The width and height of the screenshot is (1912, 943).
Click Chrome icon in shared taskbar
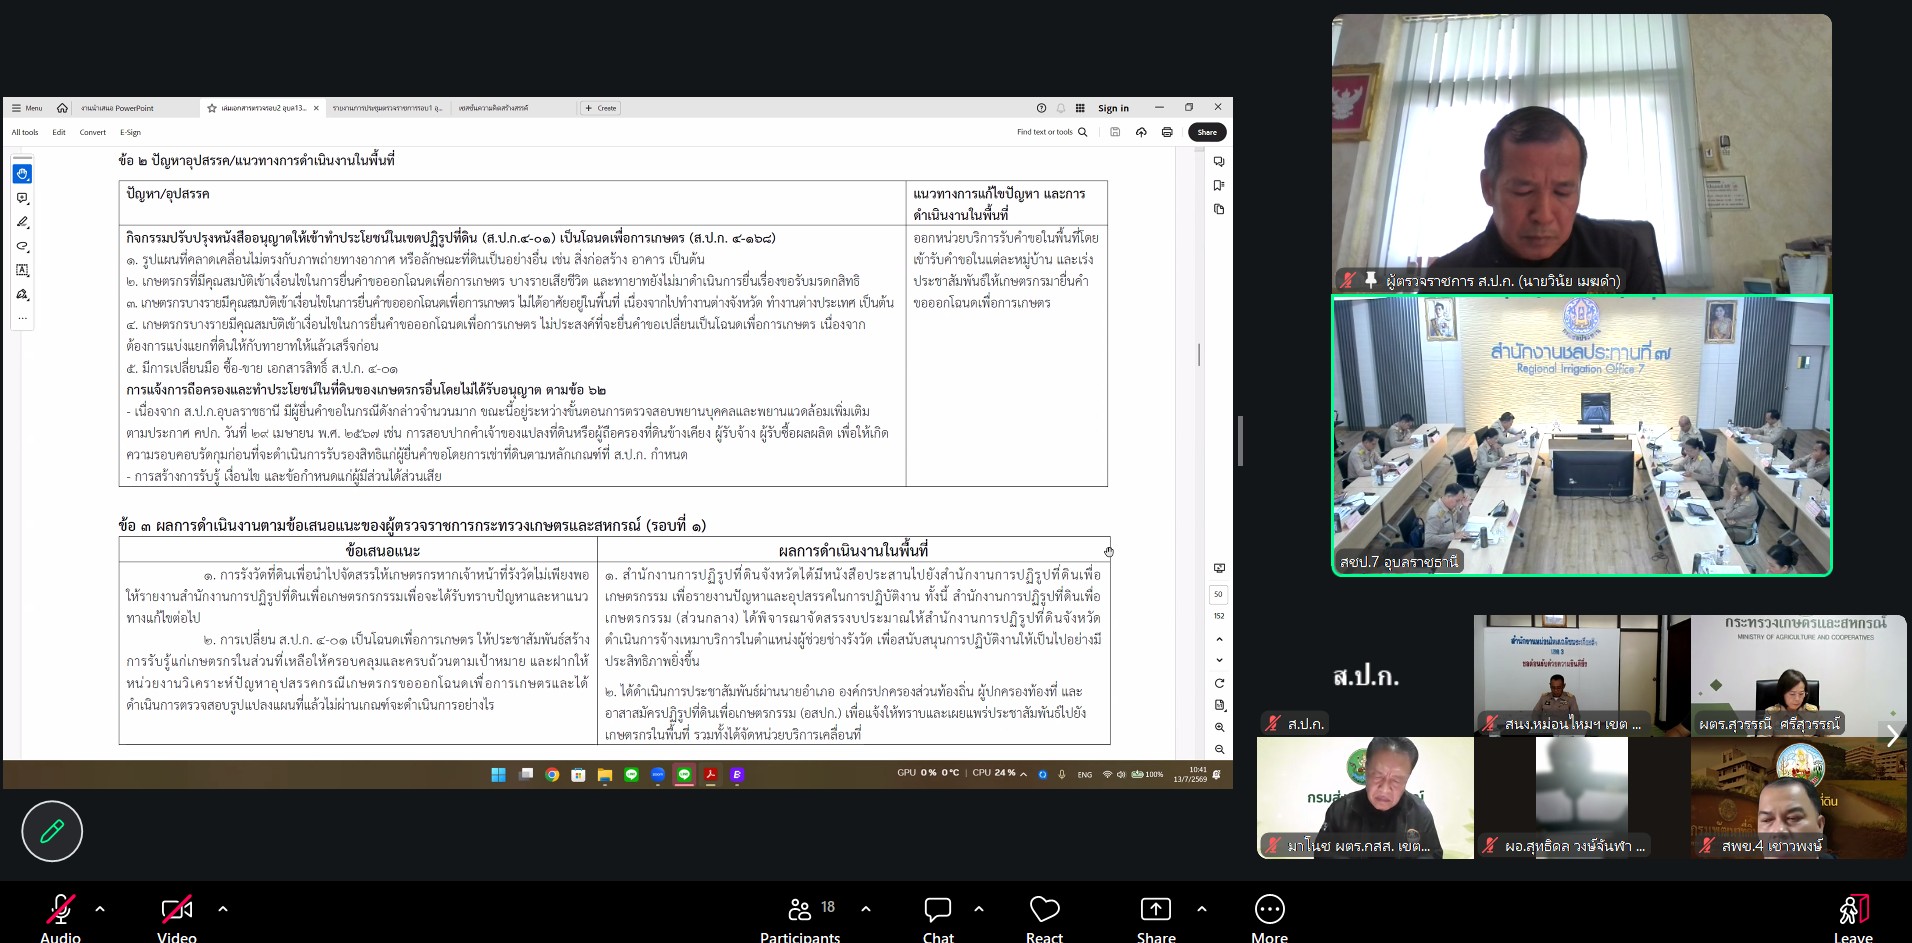552,774
